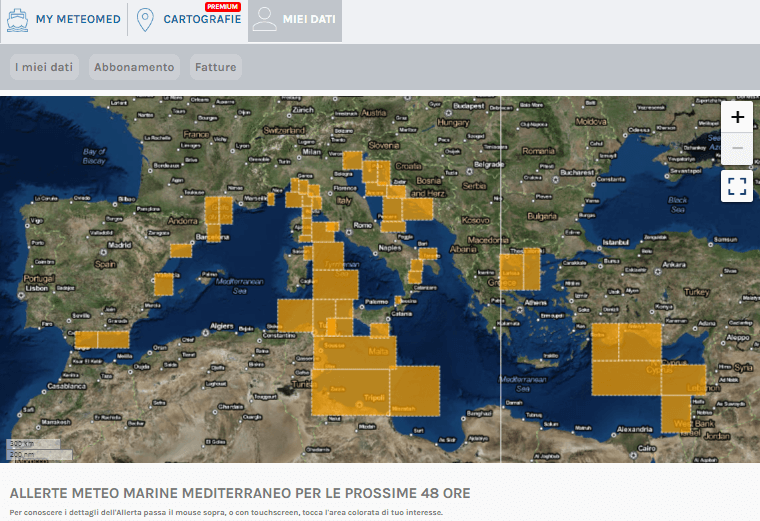Click the Algiers label on the map
The height and width of the screenshot is (521, 760).
[x=222, y=326]
